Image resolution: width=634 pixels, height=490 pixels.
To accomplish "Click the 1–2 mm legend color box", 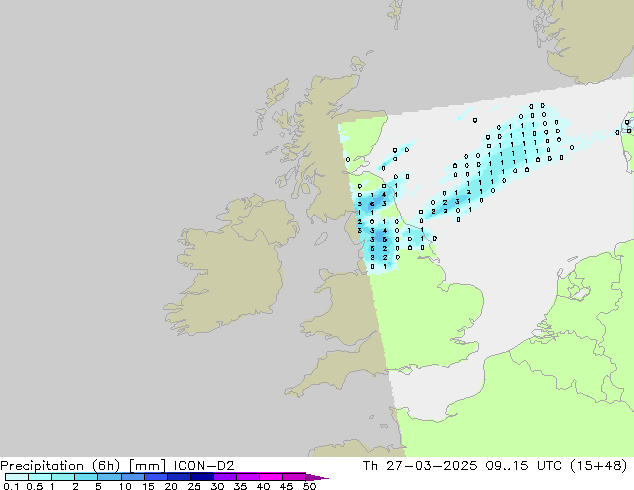I will (63, 477).
